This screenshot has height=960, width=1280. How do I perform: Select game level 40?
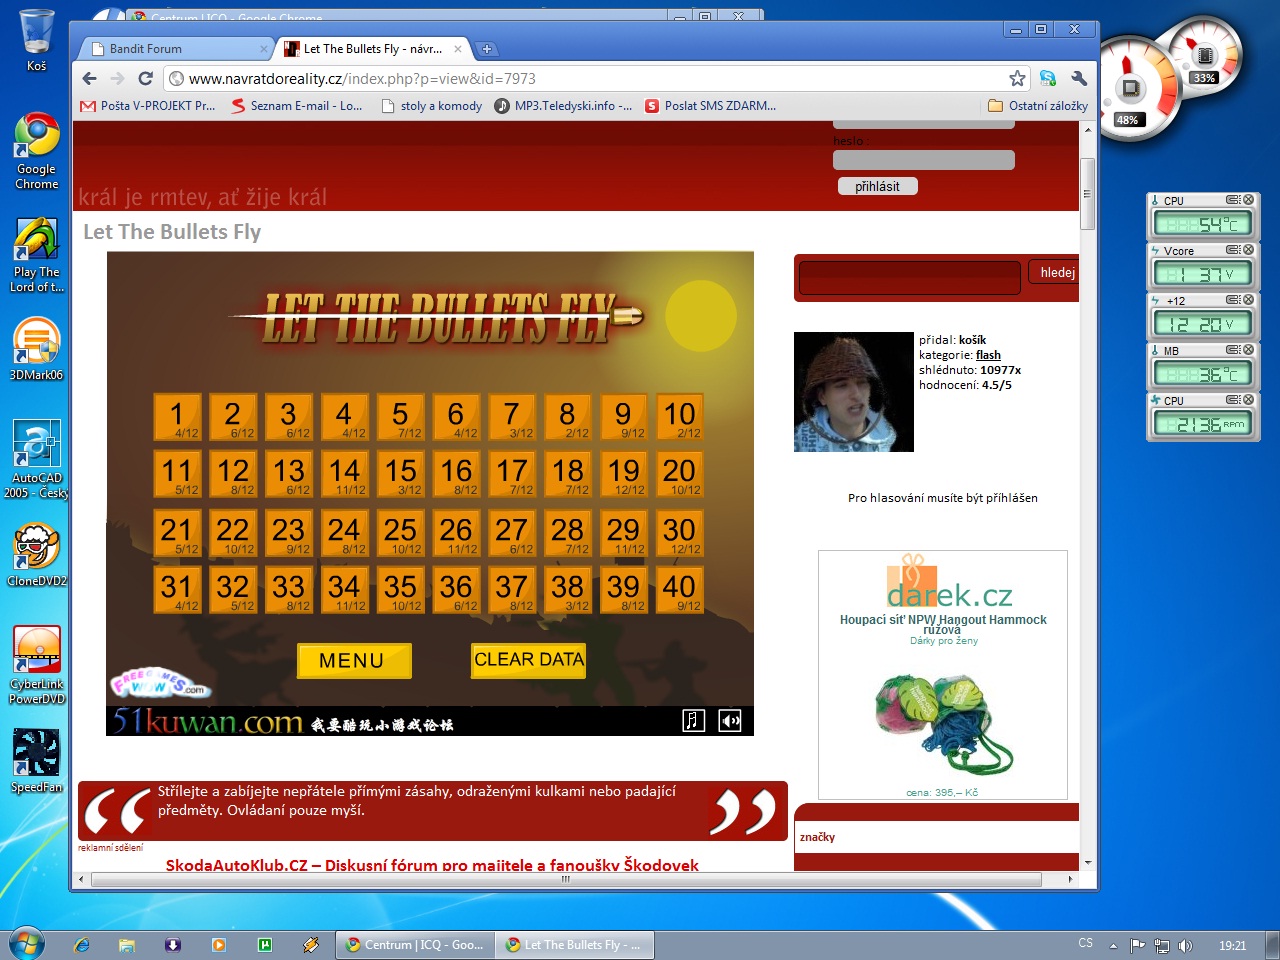679,590
